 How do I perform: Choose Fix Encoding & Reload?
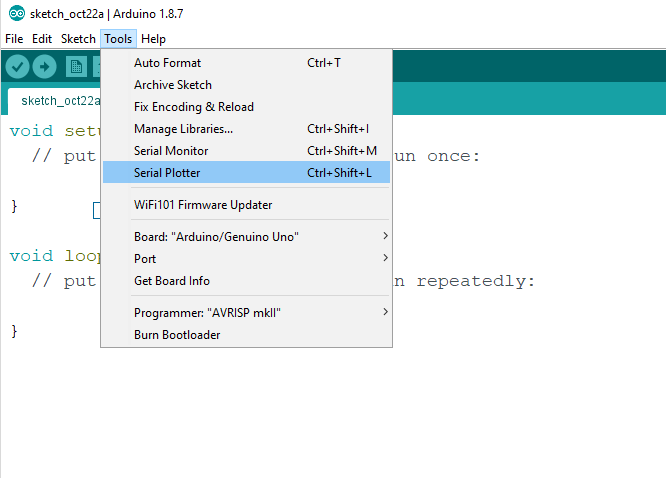coord(246,107)
